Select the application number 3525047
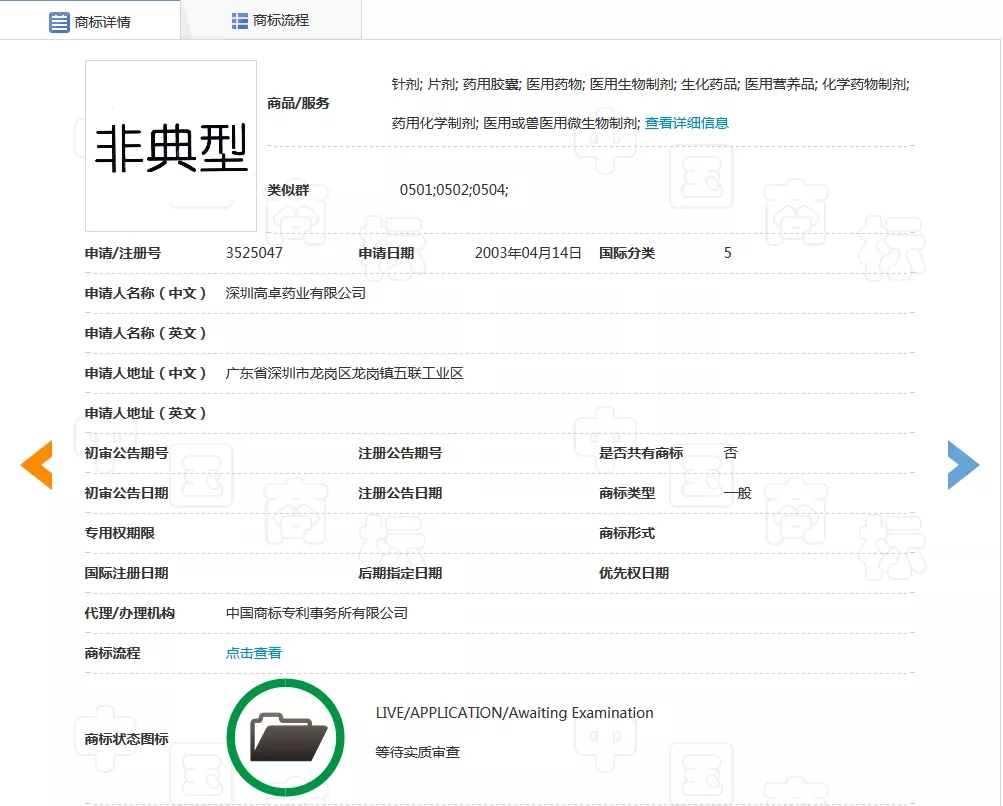Screen dimensions: 1003x806 (x=254, y=253)
